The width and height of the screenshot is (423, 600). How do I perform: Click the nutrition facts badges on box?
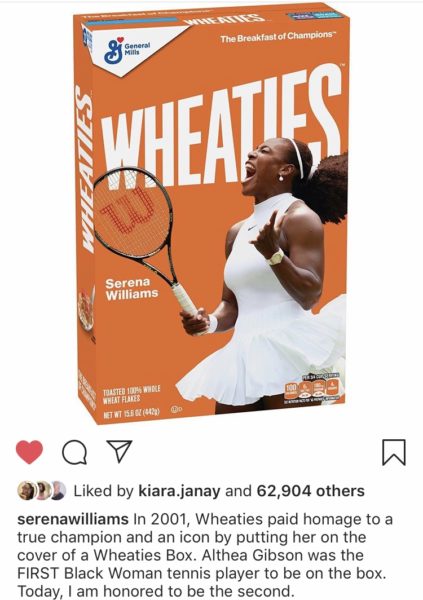313,388
